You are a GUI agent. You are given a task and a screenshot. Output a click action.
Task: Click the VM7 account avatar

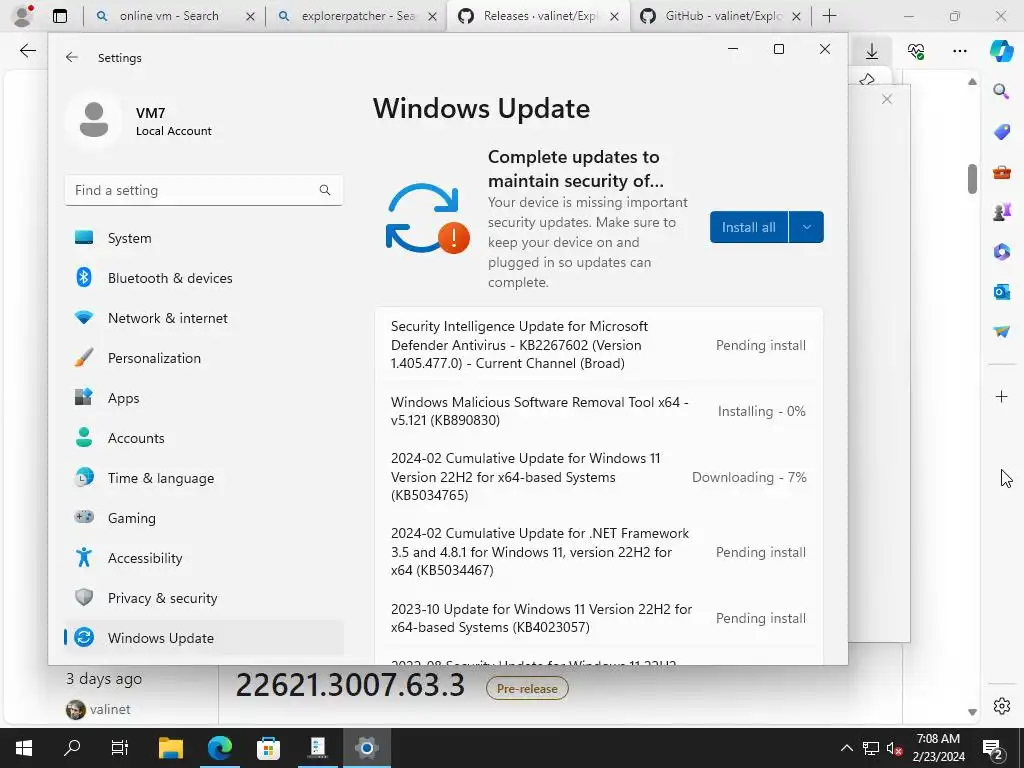pyautogui.click(x=94, y=120)
